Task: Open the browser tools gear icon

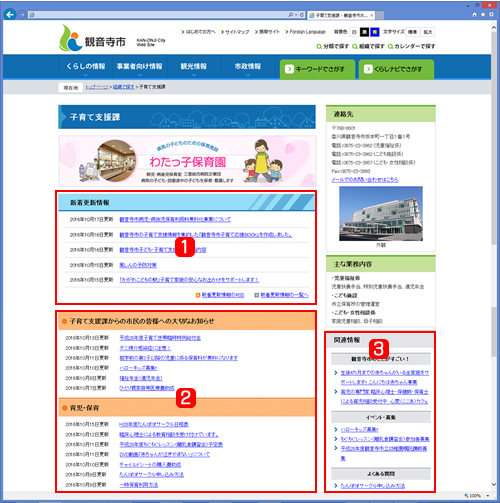Action: 491,15
